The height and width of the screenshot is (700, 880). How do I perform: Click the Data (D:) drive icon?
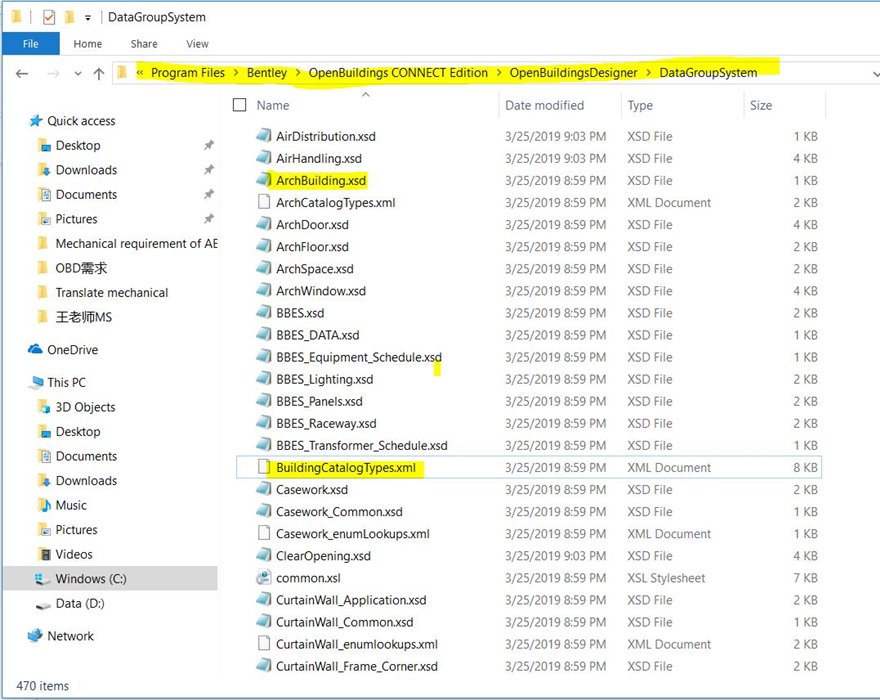(43, 605)
